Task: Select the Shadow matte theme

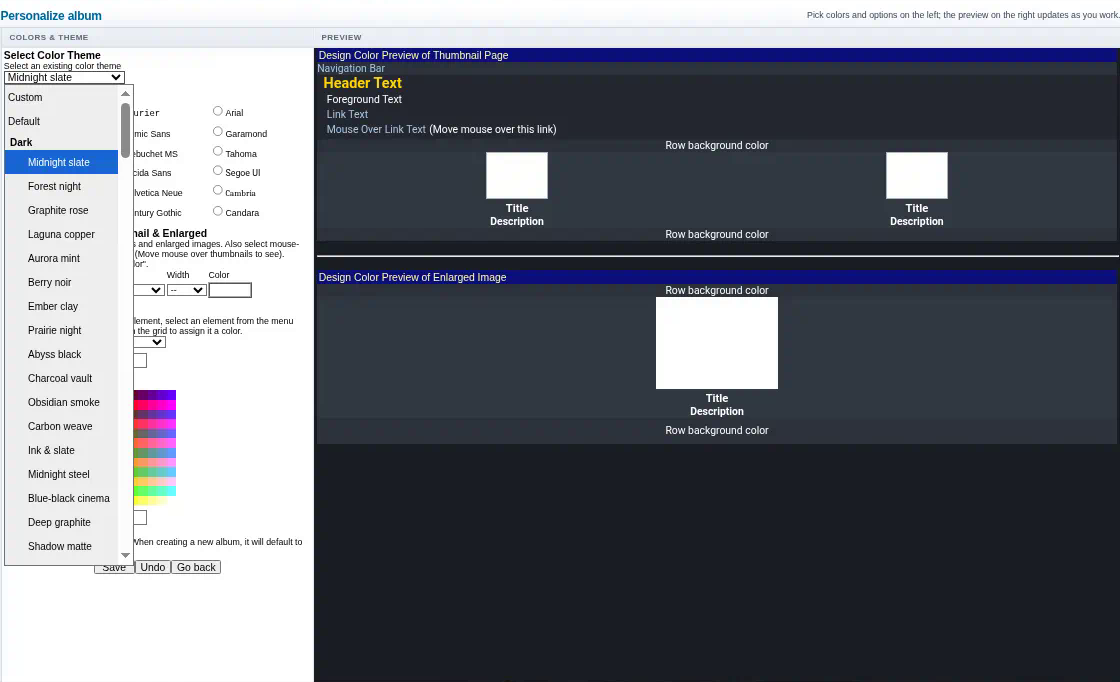Action: pos(61,546)
